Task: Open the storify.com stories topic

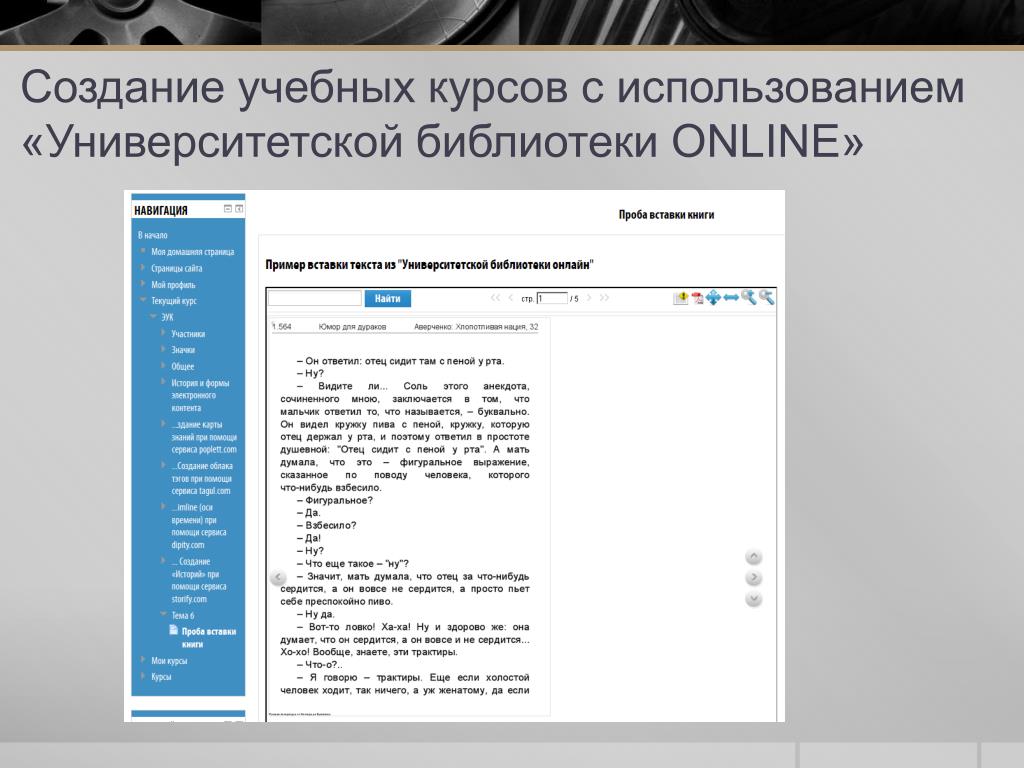Action: pyautogui.click(x=199, y=580)
